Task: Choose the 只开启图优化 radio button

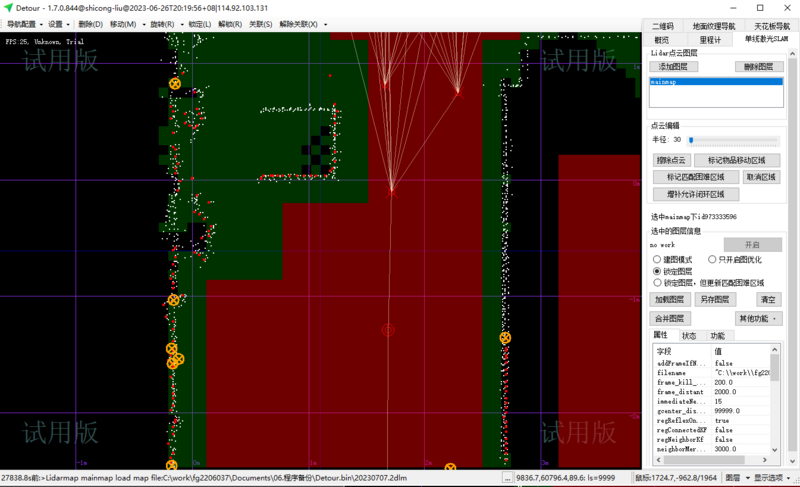Action: coord(712,259)
